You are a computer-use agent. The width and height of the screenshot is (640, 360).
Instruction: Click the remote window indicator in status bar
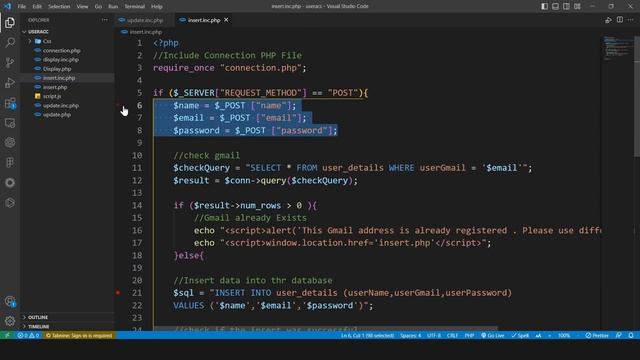coord(7,336)
